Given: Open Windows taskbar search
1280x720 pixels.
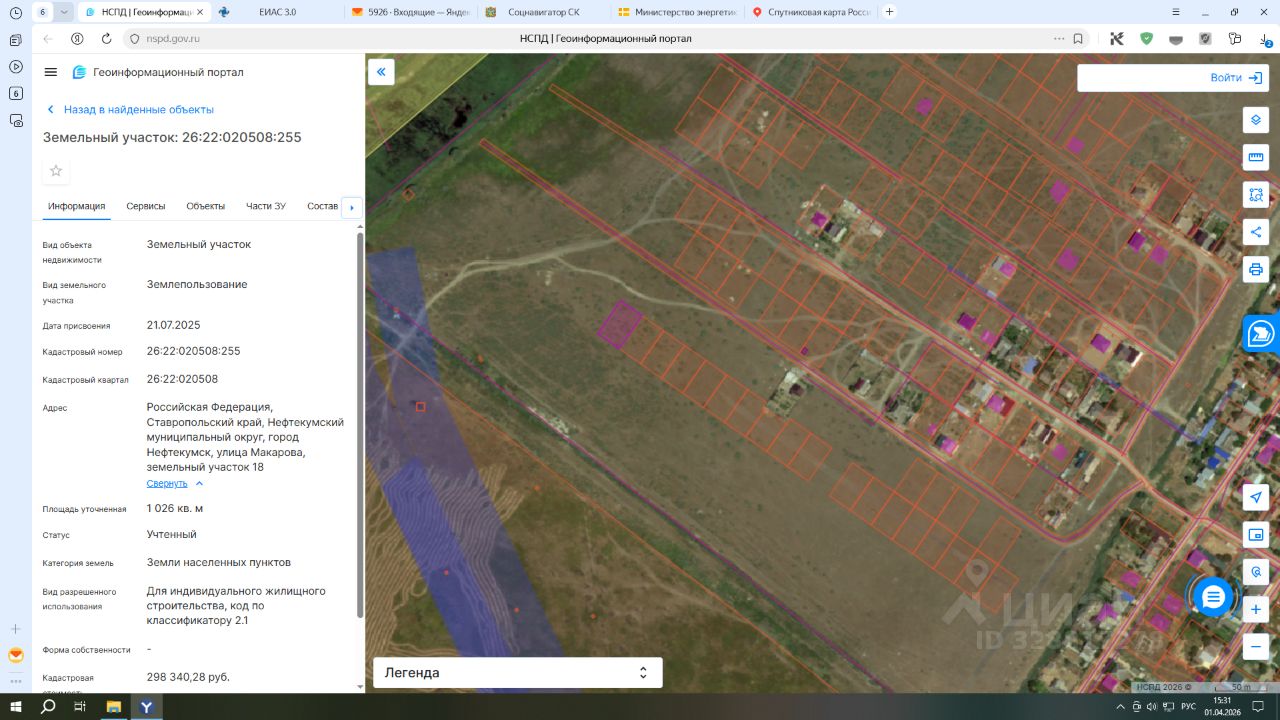Looking at the screenshot, I should [x=48, y=706].
